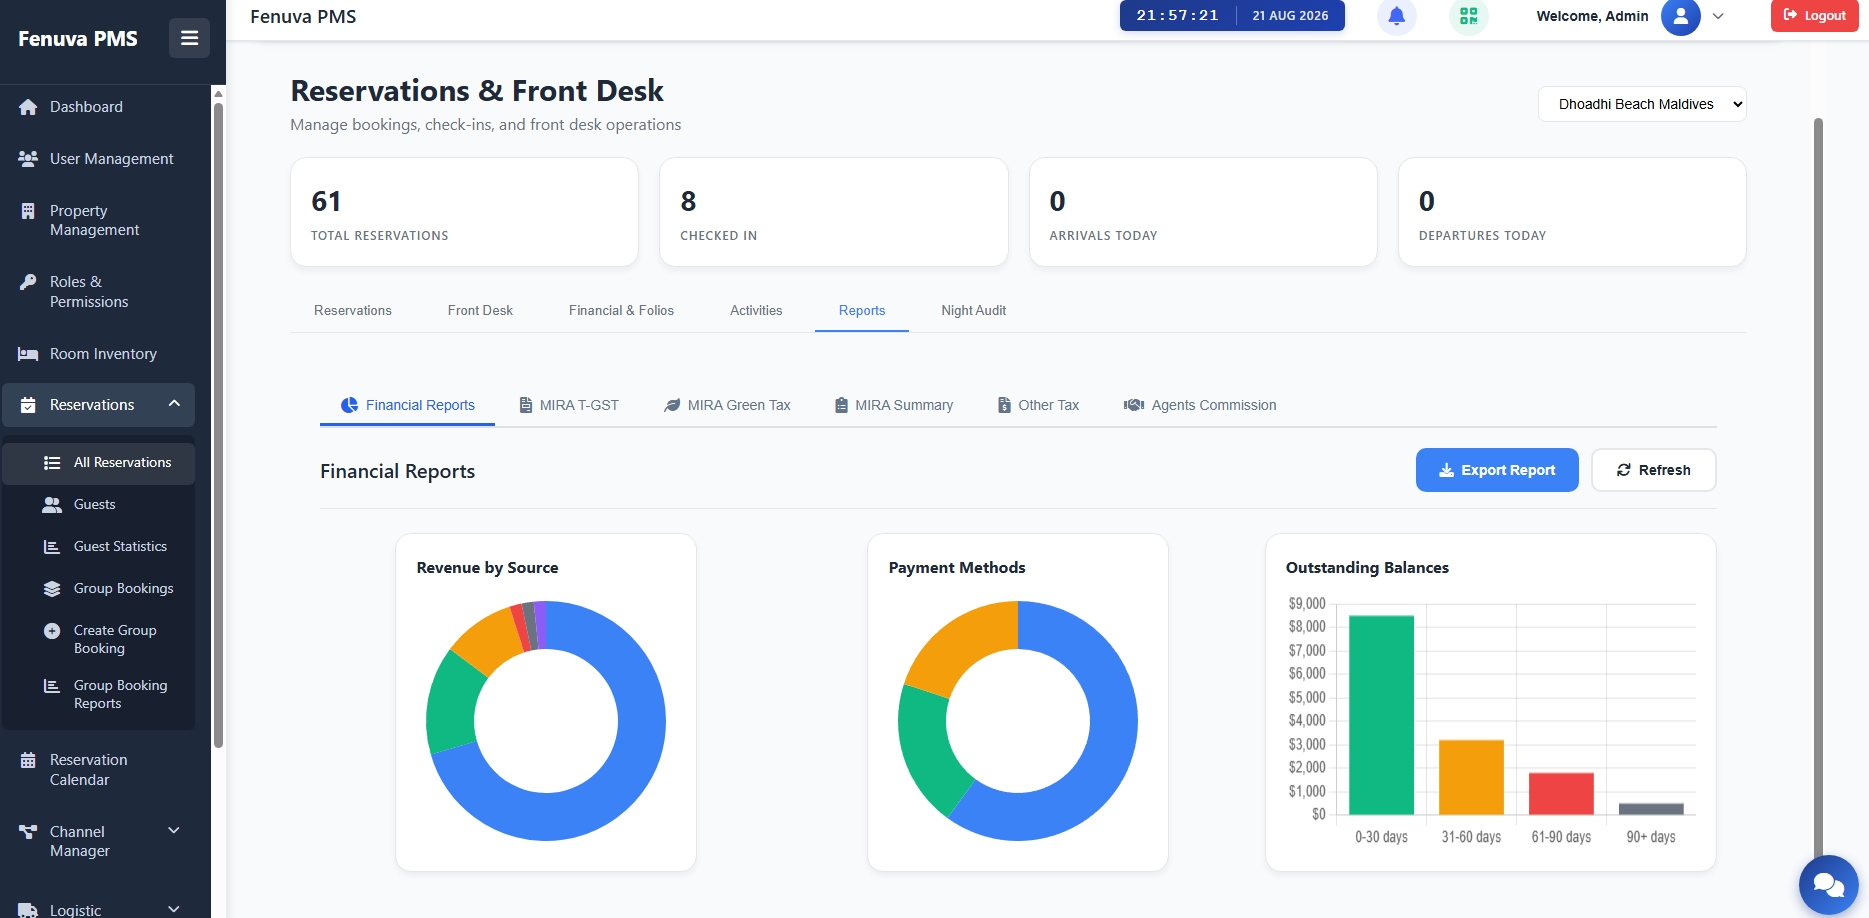Click the Reservation Calendar icon
The image size is (1869, 918).
28,760
